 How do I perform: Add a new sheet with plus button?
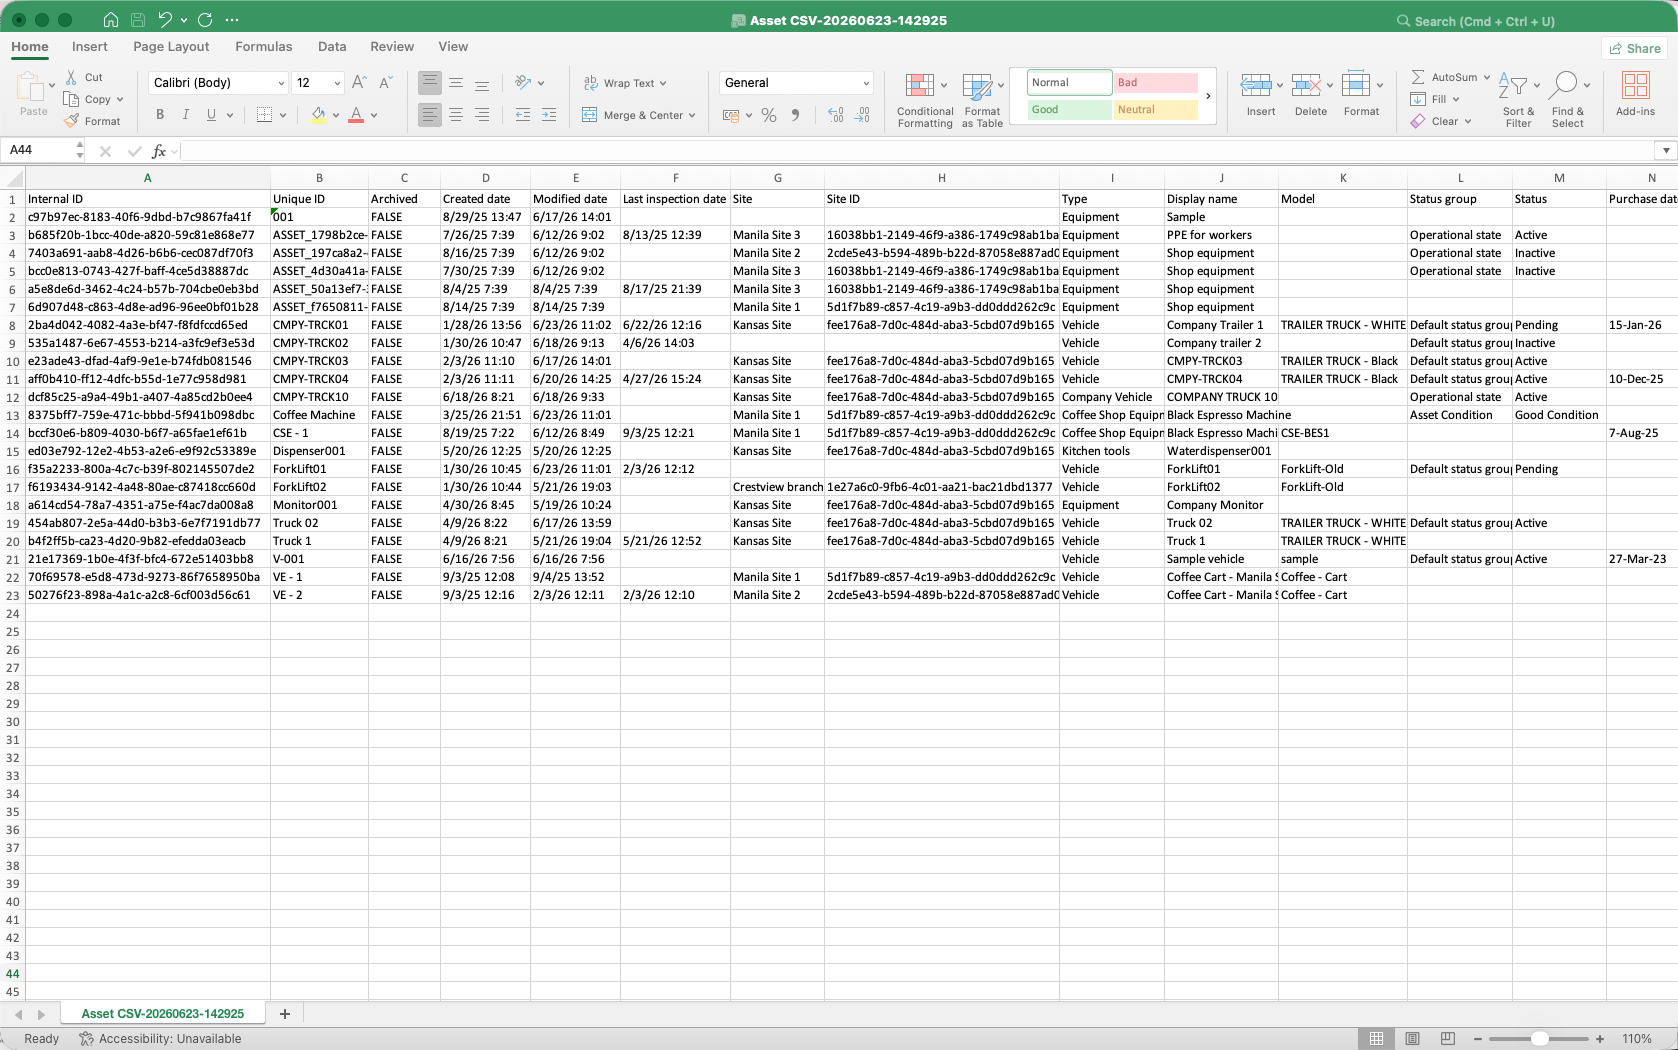click(x=285, y=1014)
